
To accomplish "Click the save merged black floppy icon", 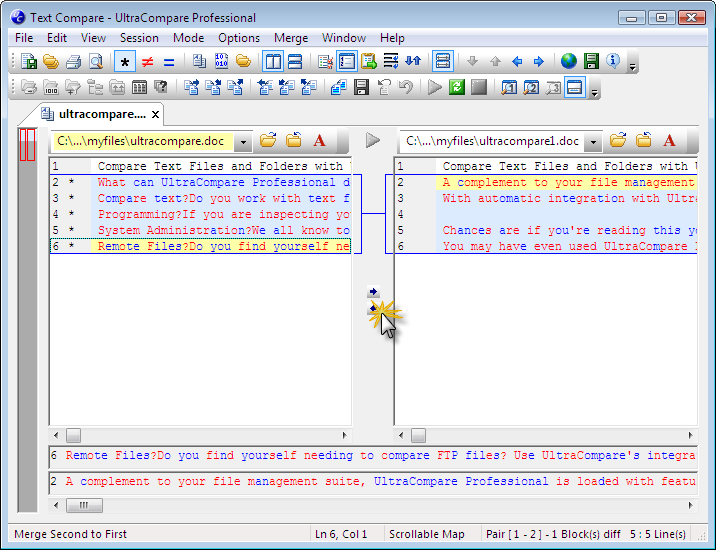I will [x=361, y=87].
